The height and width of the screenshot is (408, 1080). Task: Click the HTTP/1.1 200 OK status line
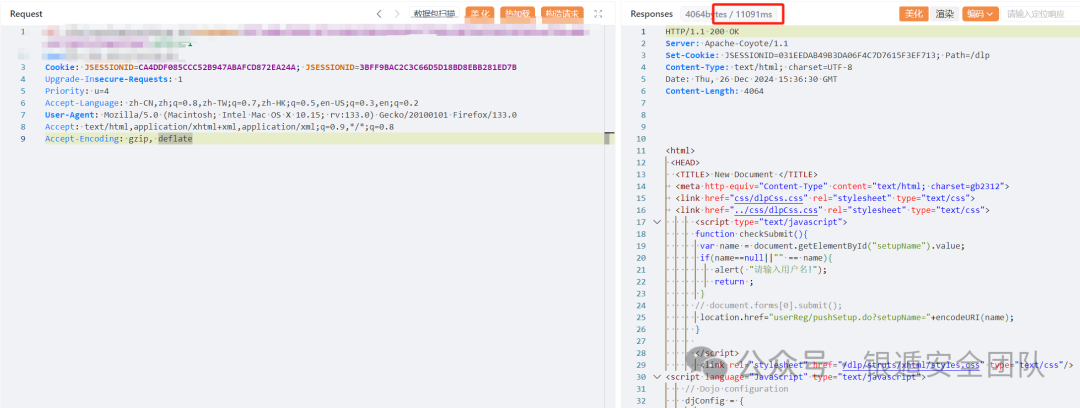(704, 32)
